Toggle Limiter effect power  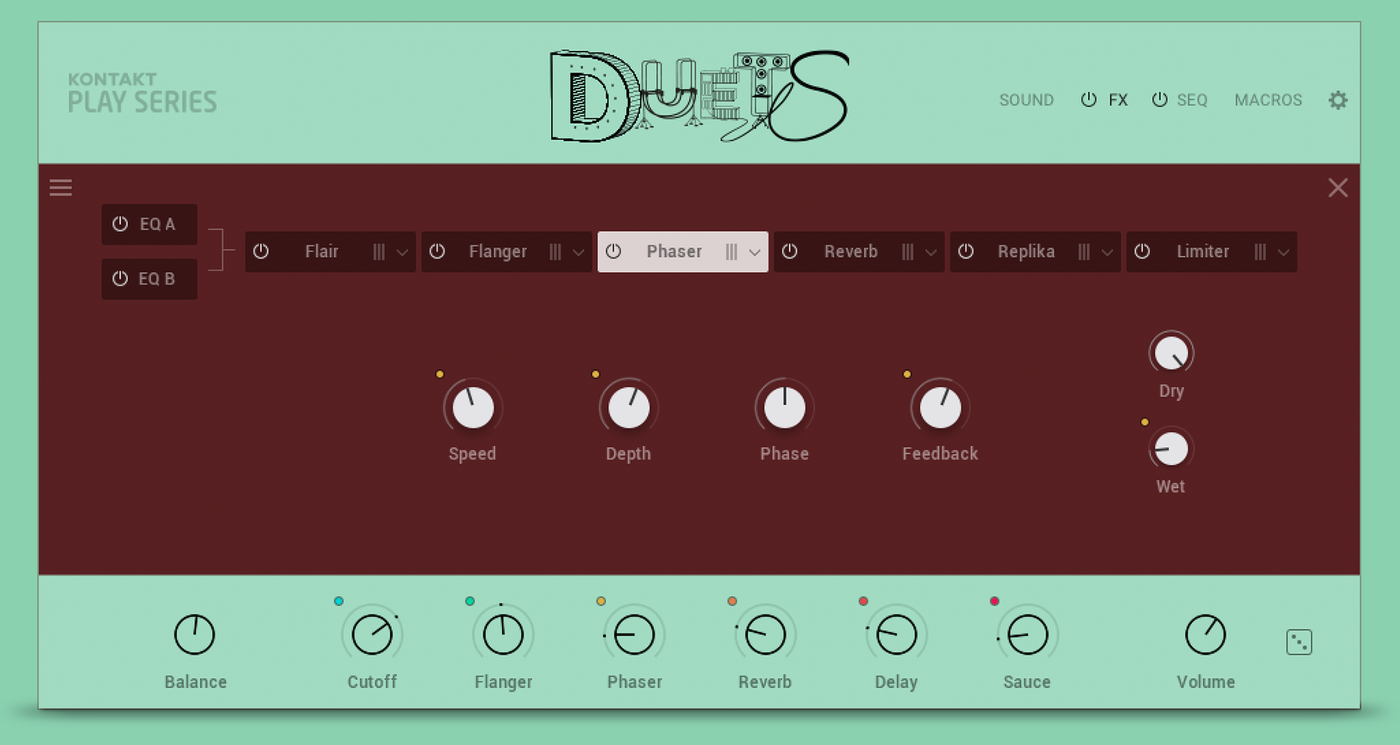(1142, 252)
